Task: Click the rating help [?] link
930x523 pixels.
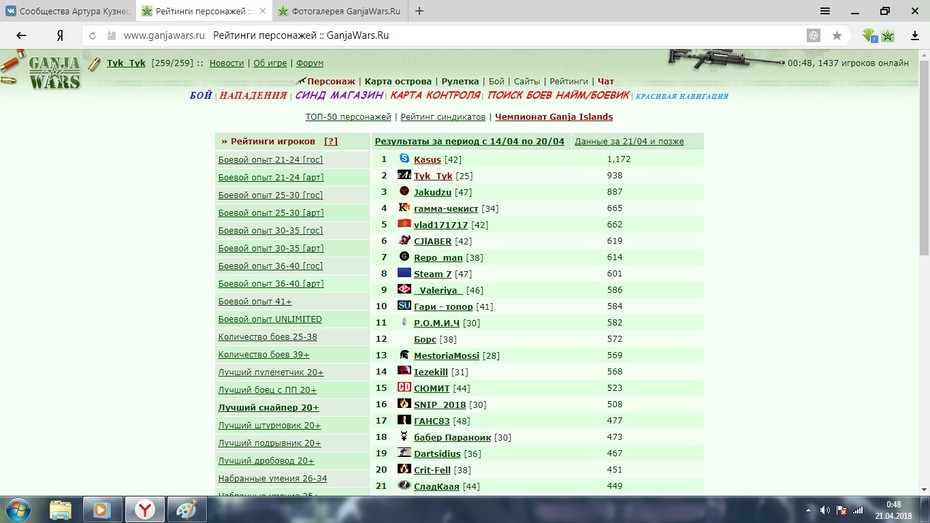Action: (330, 141)
